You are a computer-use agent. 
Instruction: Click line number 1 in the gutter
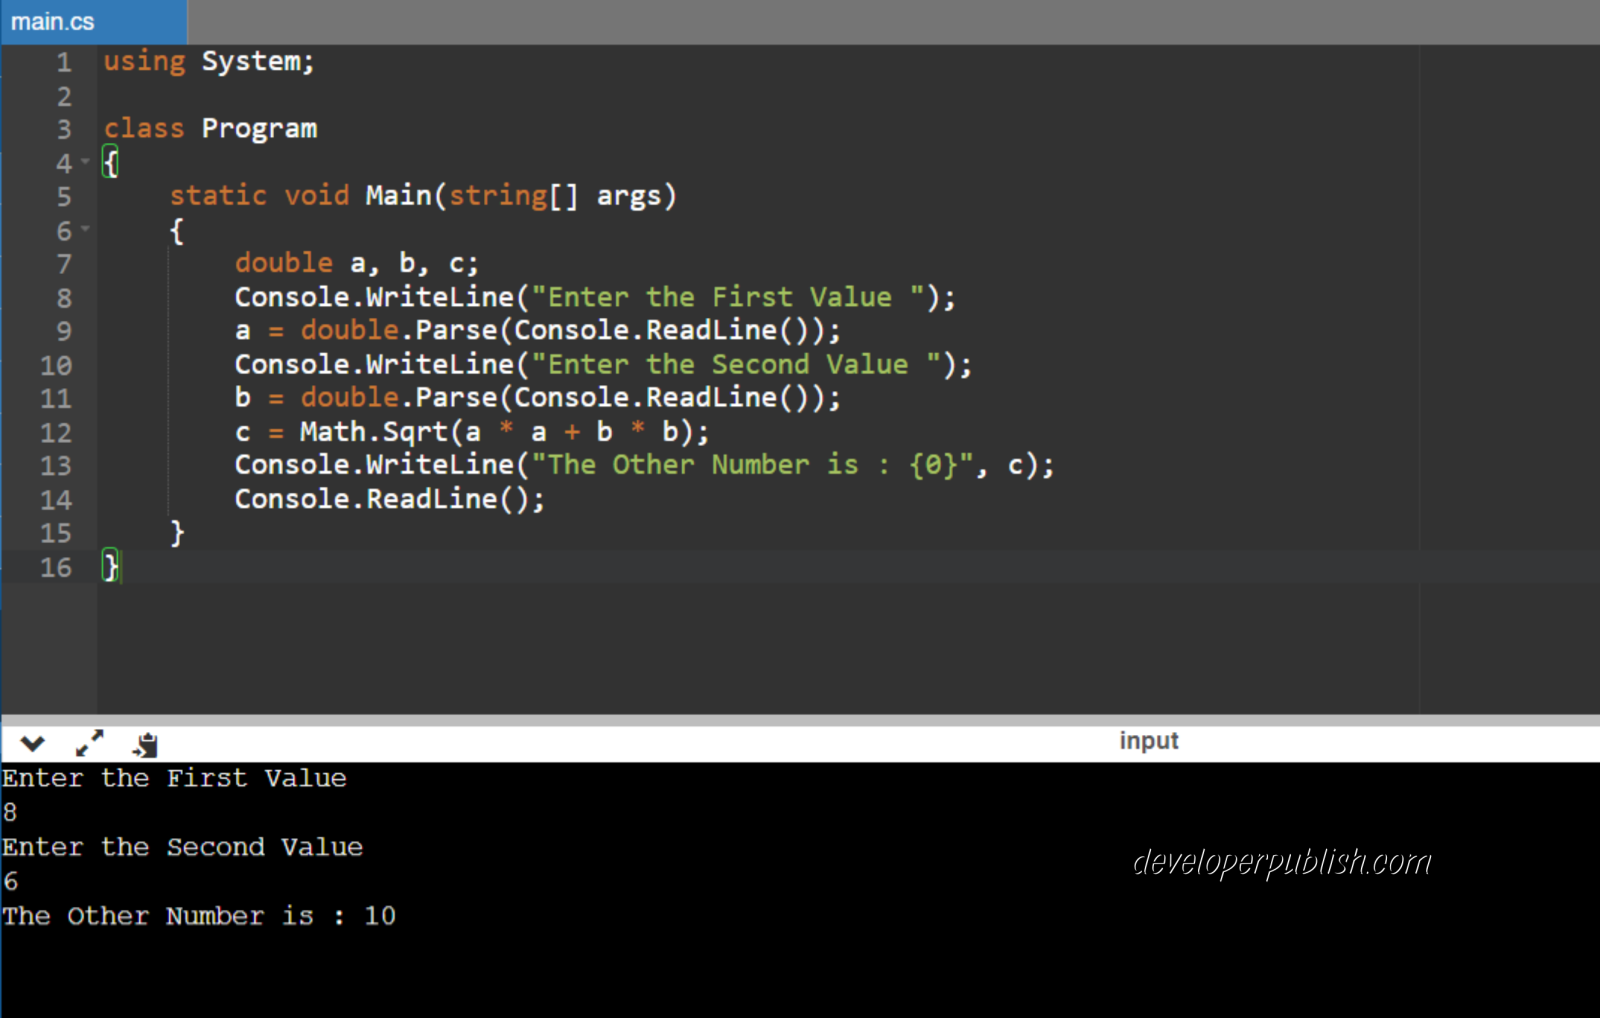(x=64, y=63)
